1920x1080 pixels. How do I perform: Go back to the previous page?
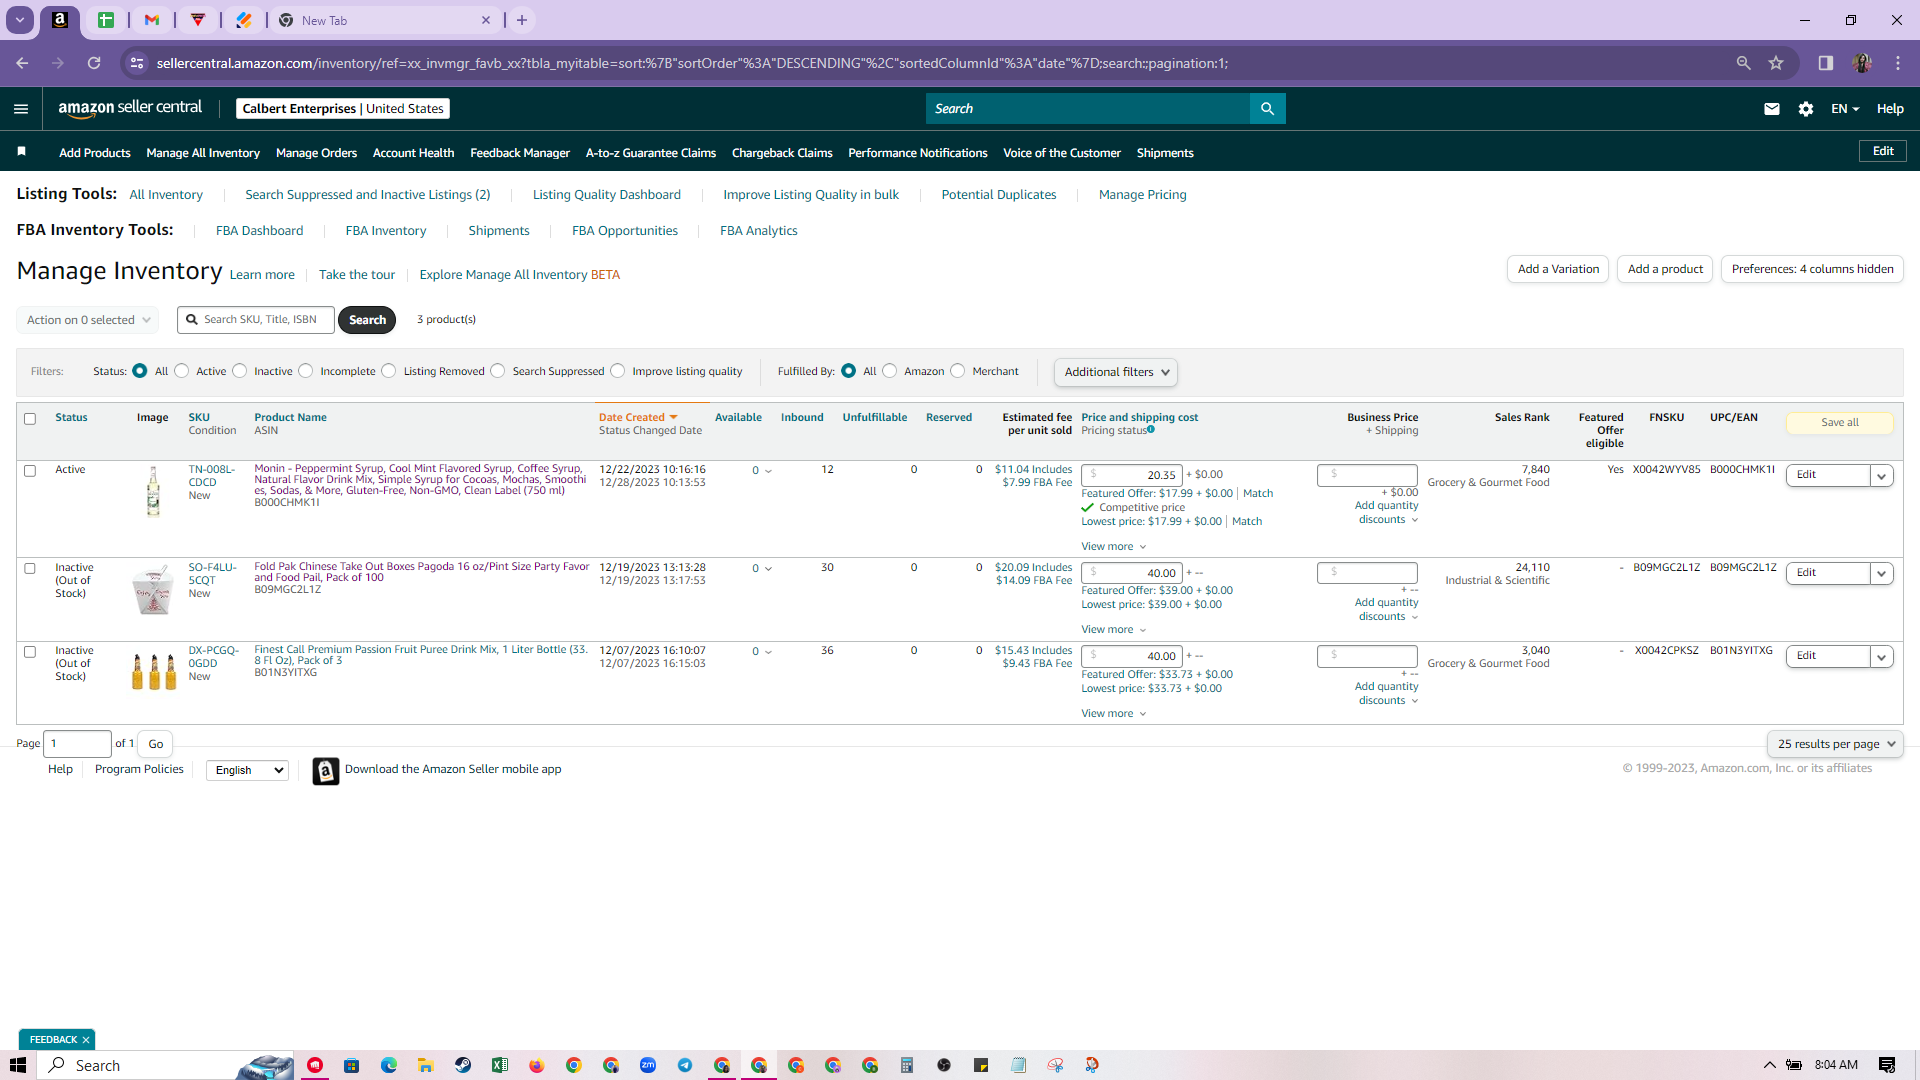pyautogui.click(x=22, y=63)
